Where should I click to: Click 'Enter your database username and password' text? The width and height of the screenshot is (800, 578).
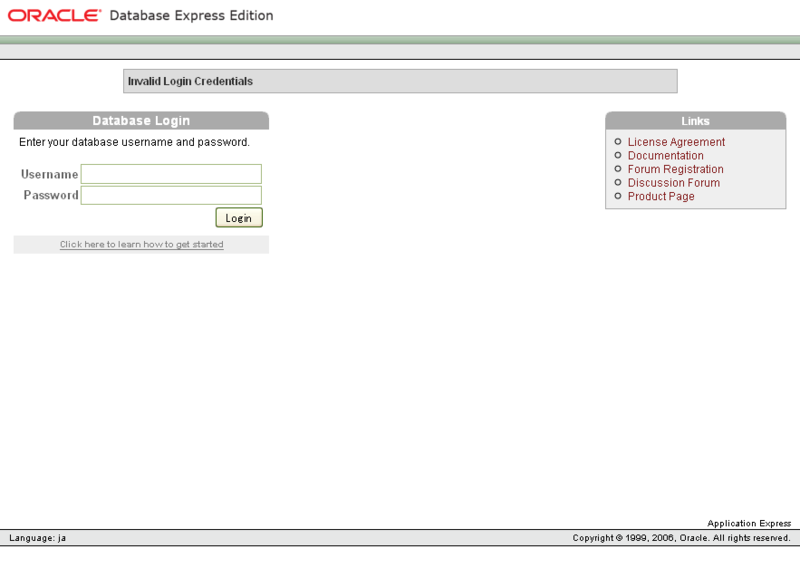pyautogui.click(x=134, y=142)
